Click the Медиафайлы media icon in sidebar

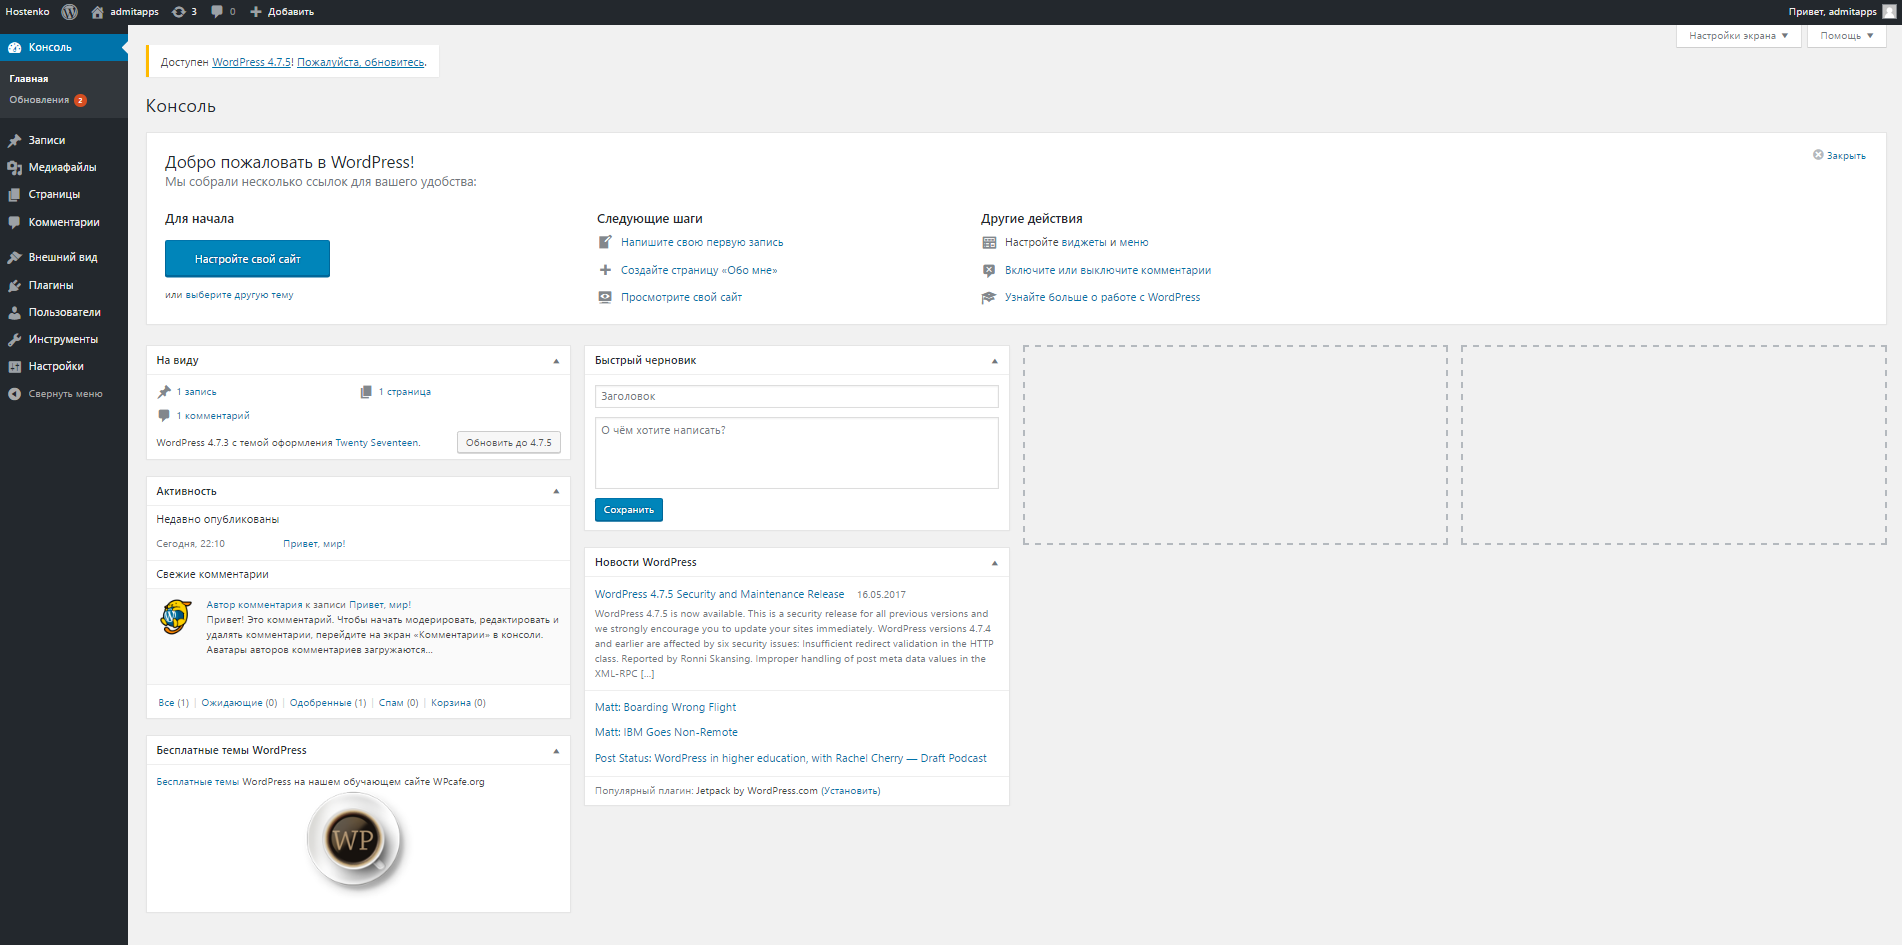pos(15,167)
